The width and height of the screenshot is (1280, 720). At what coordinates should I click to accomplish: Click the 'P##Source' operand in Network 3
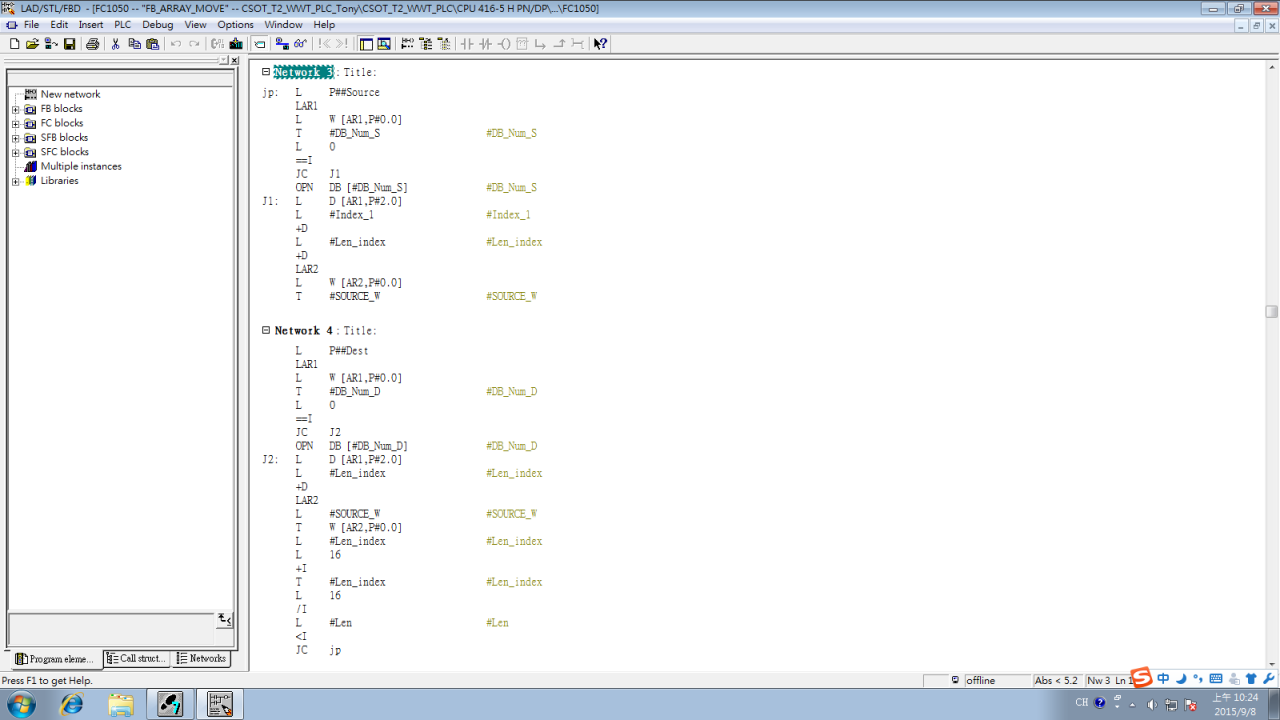click(x=354, y=93)
